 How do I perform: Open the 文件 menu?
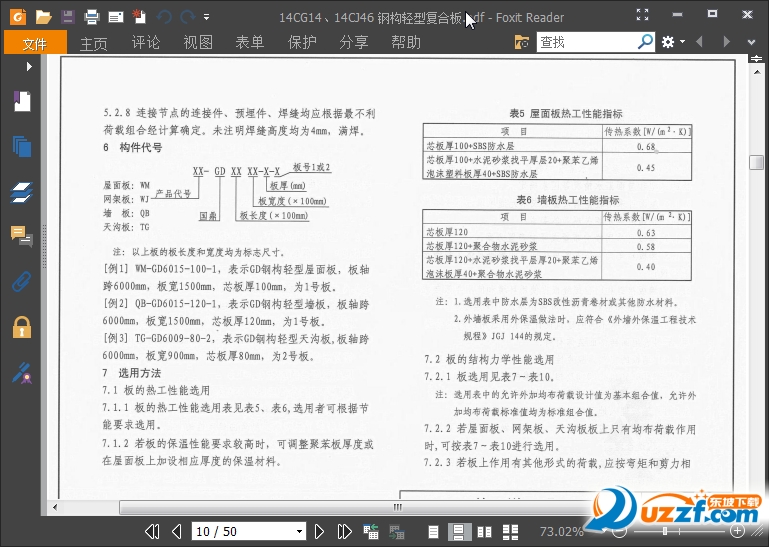click(x=35, y=43)
